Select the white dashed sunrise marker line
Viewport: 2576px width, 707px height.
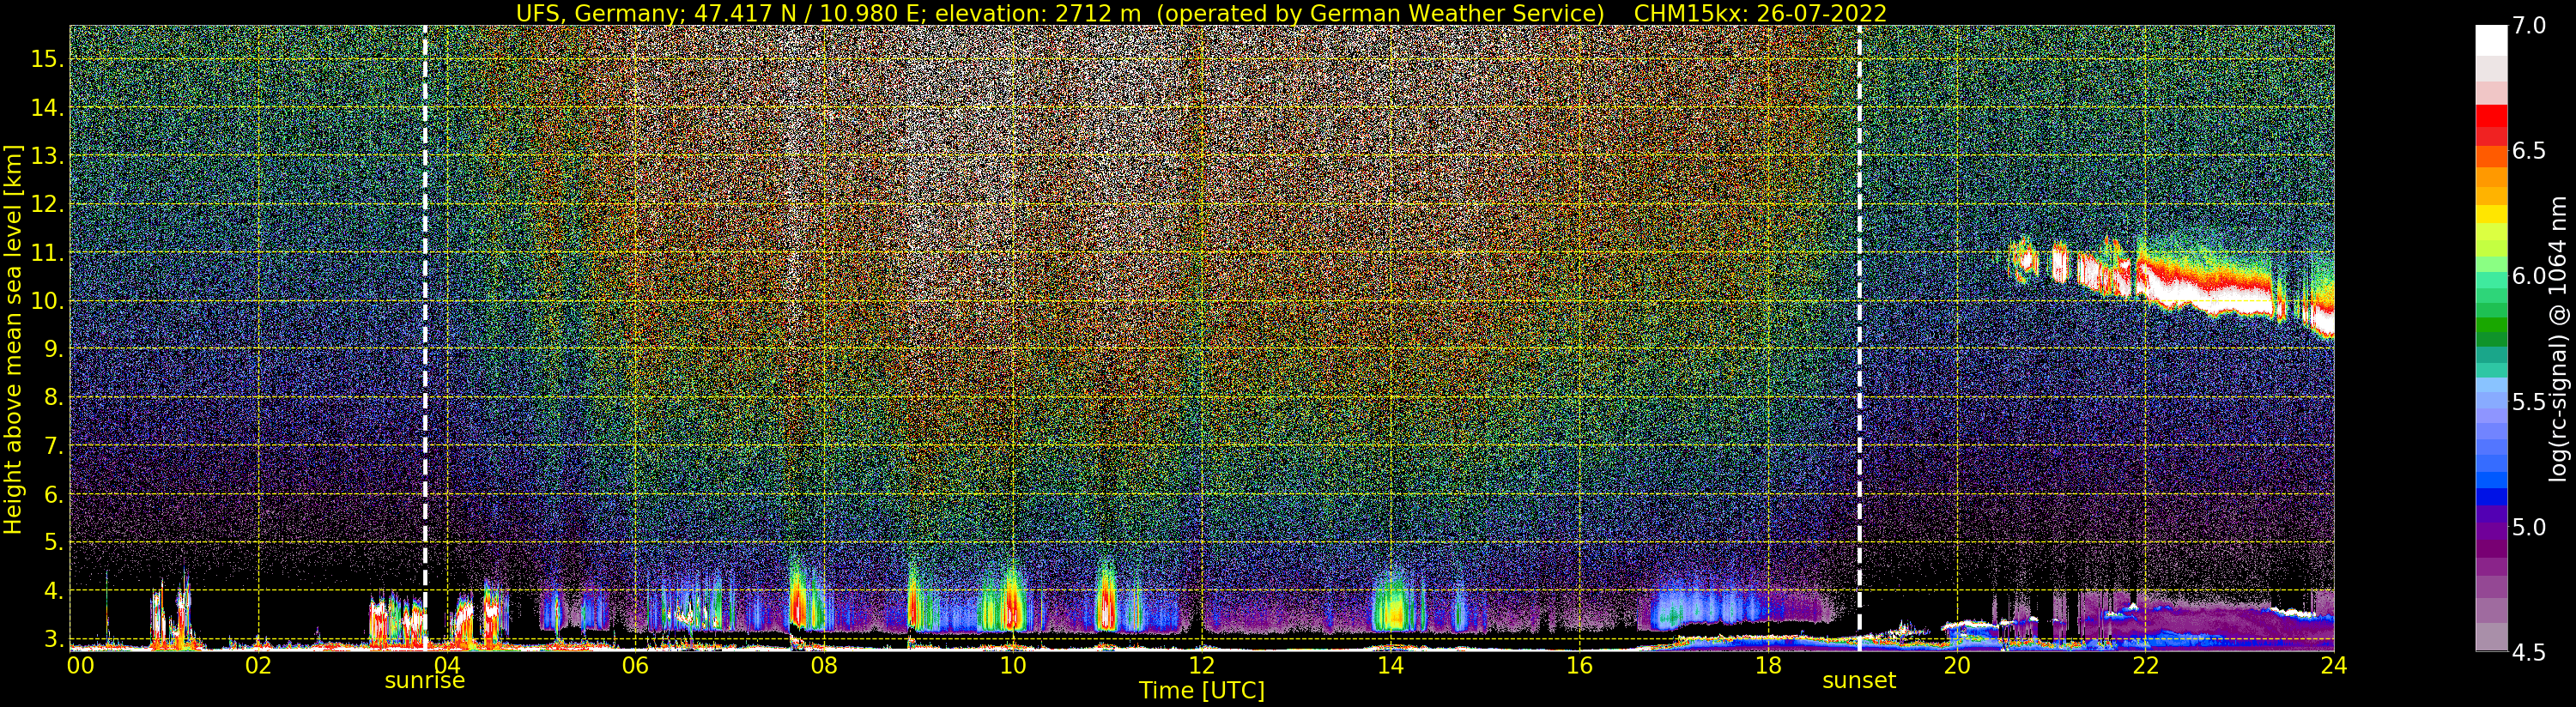(x=425, y=338)
